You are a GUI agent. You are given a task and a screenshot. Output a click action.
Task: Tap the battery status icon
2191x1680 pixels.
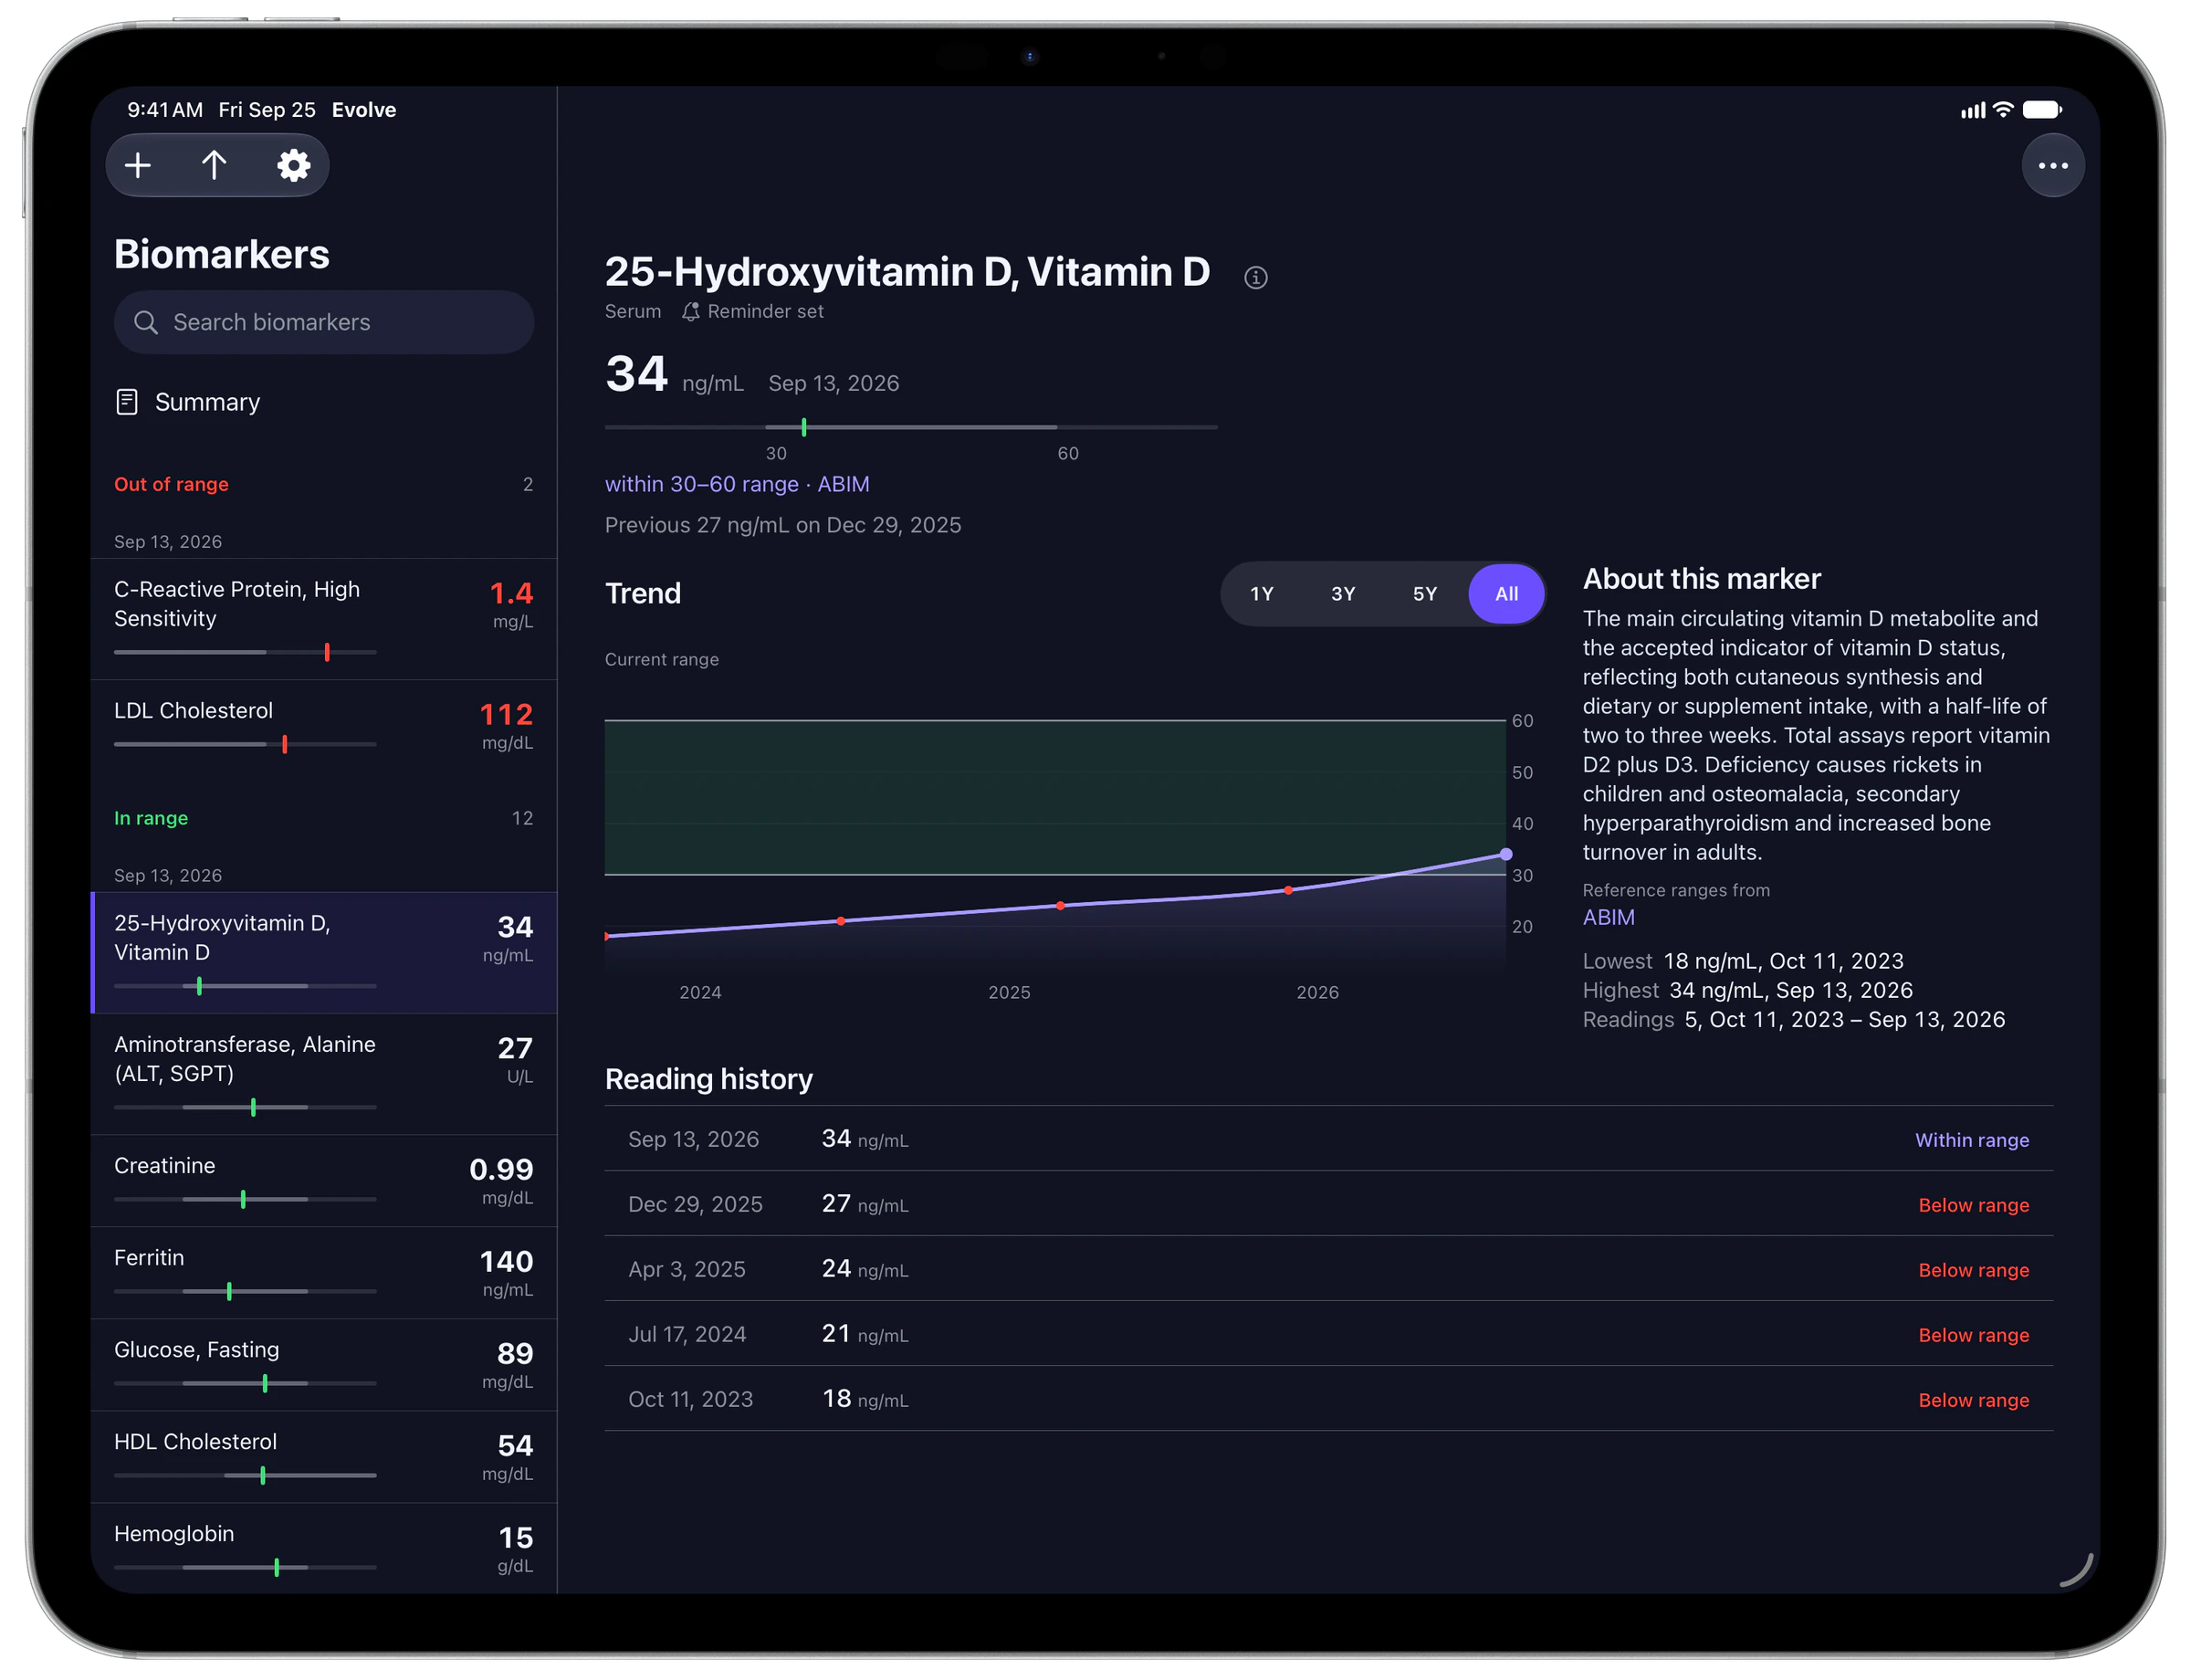2040,110
